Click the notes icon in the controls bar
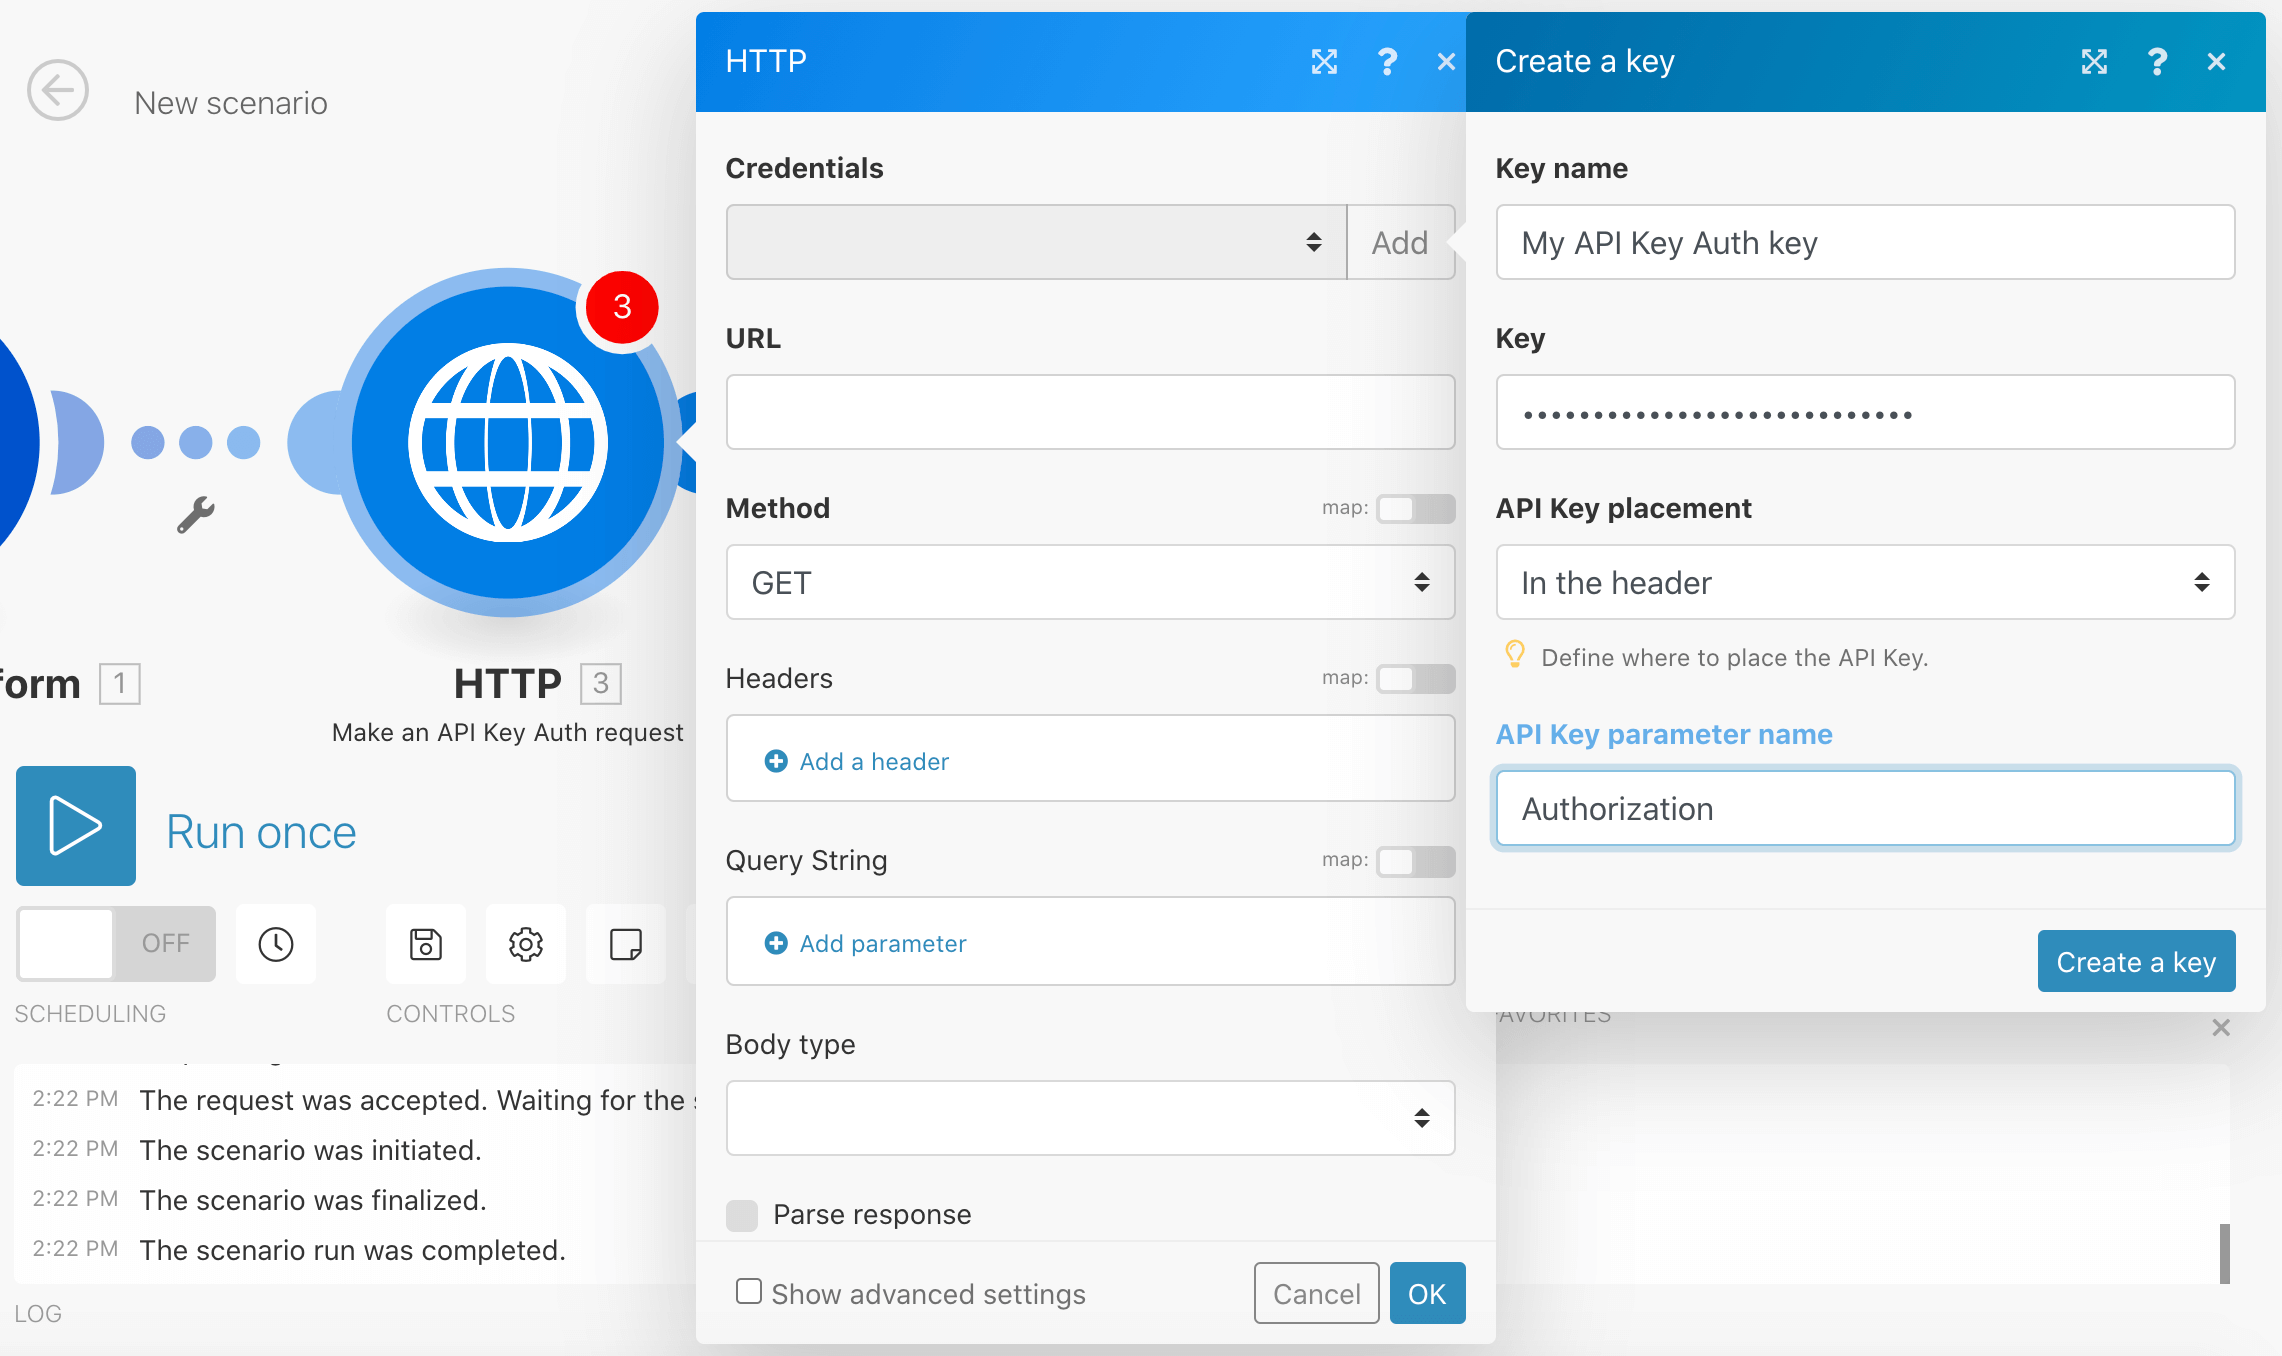This screenshot has width=2282, height=1356. pos(625,943)
